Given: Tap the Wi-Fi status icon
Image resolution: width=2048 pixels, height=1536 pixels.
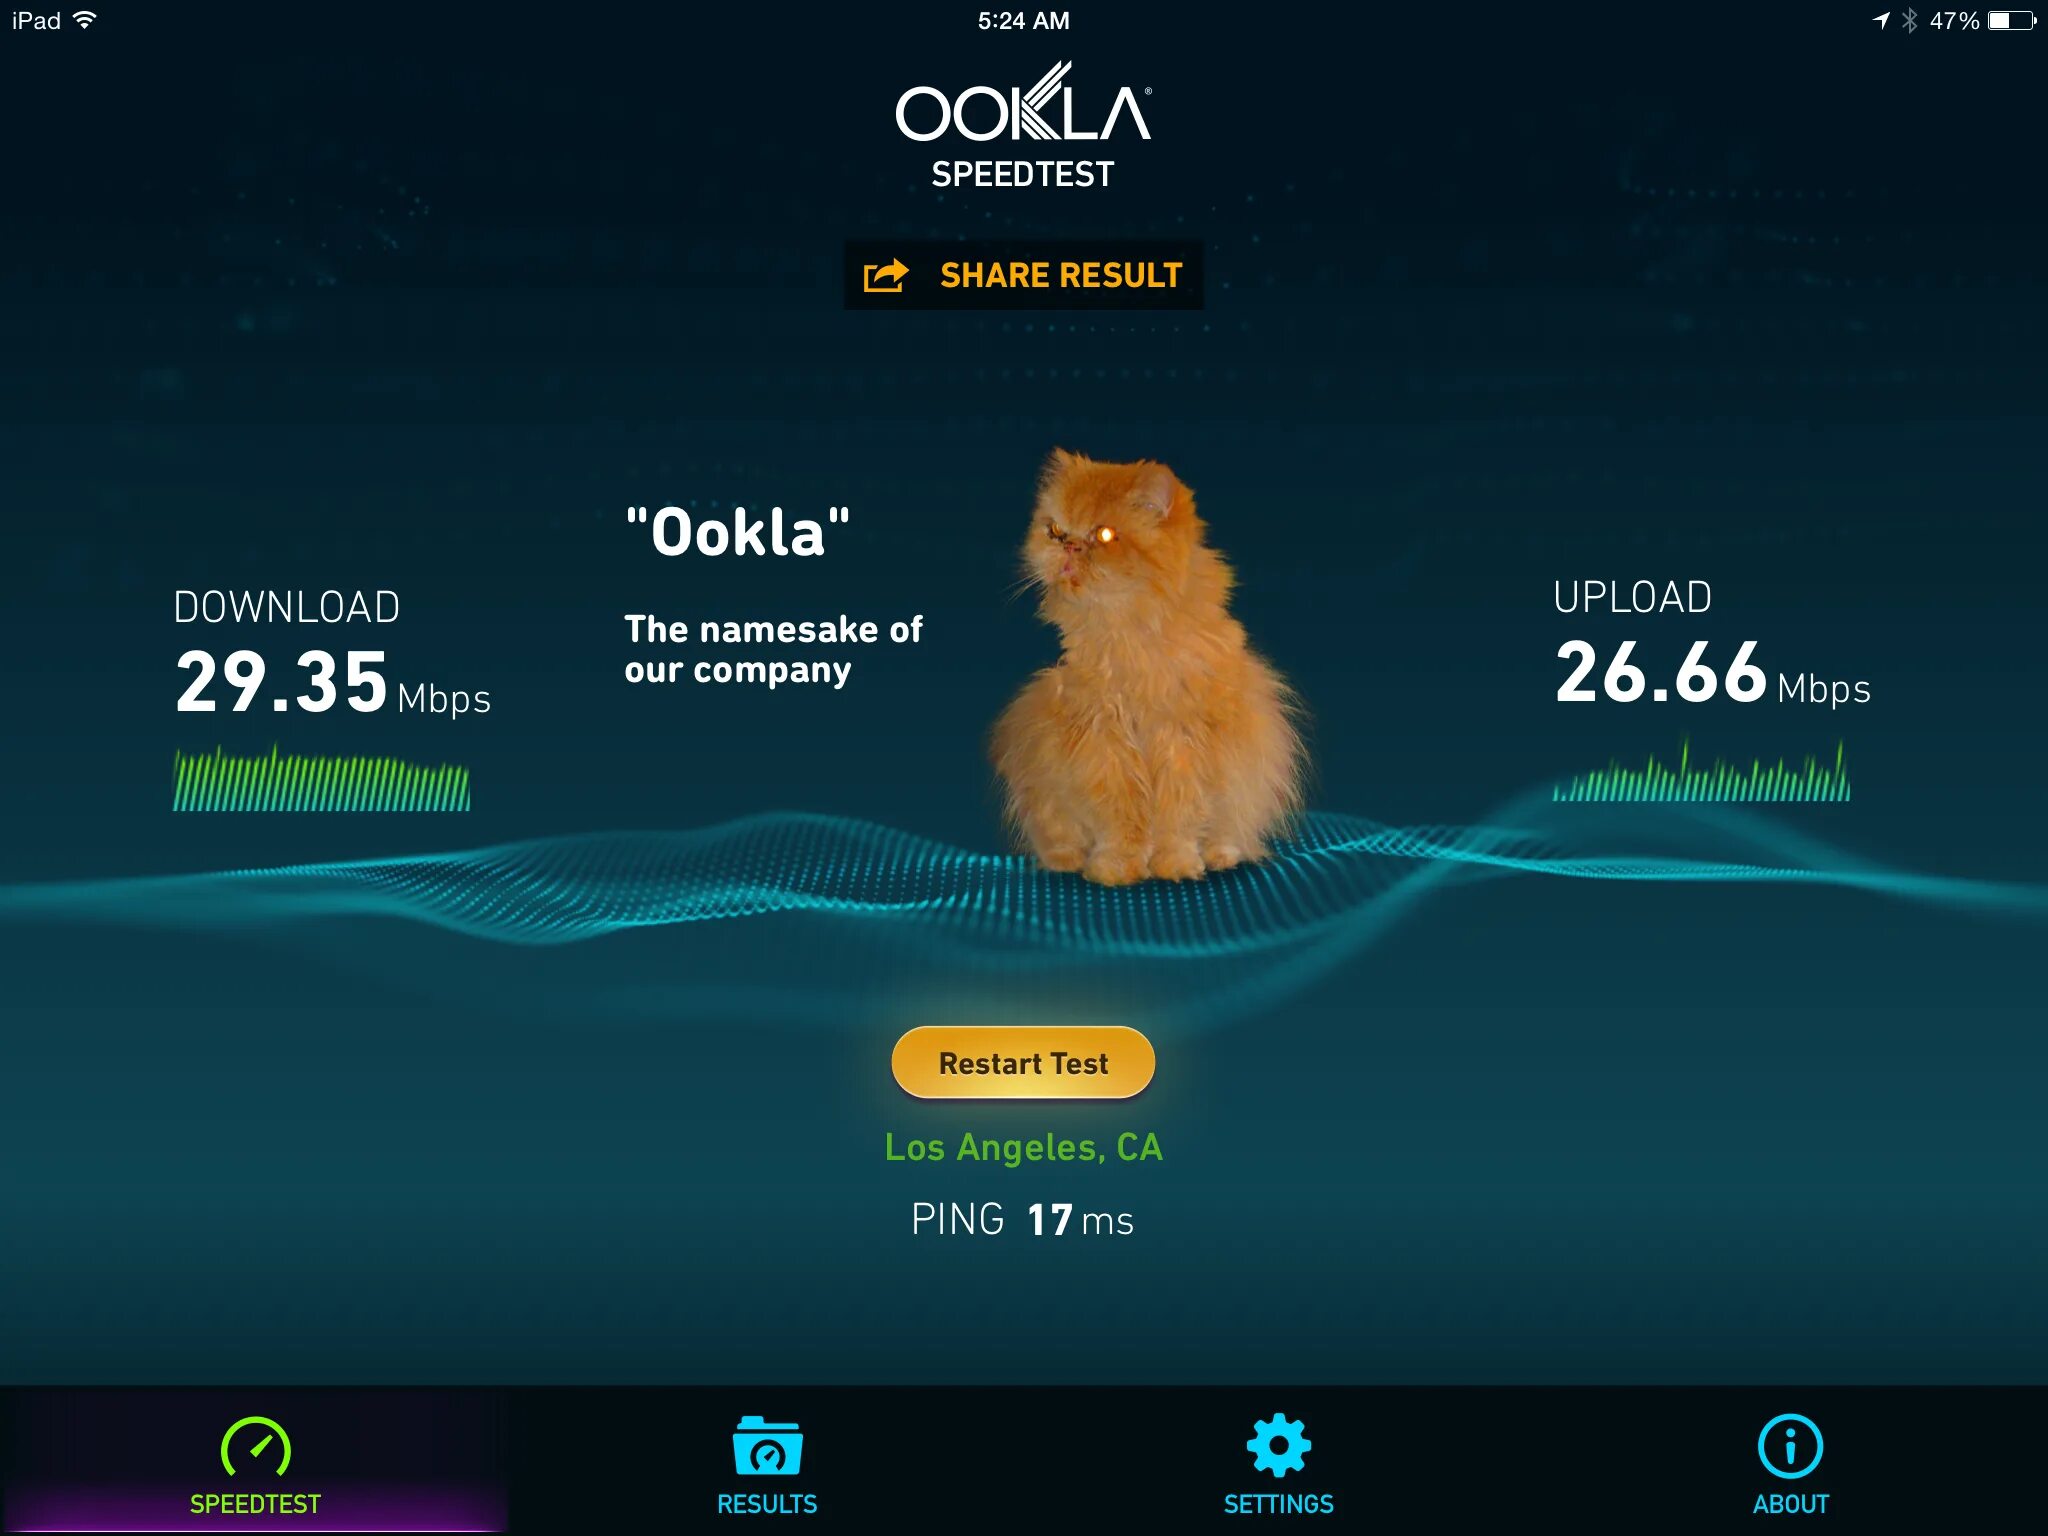Looking at the screenshot, I should (x=85, y=20).
